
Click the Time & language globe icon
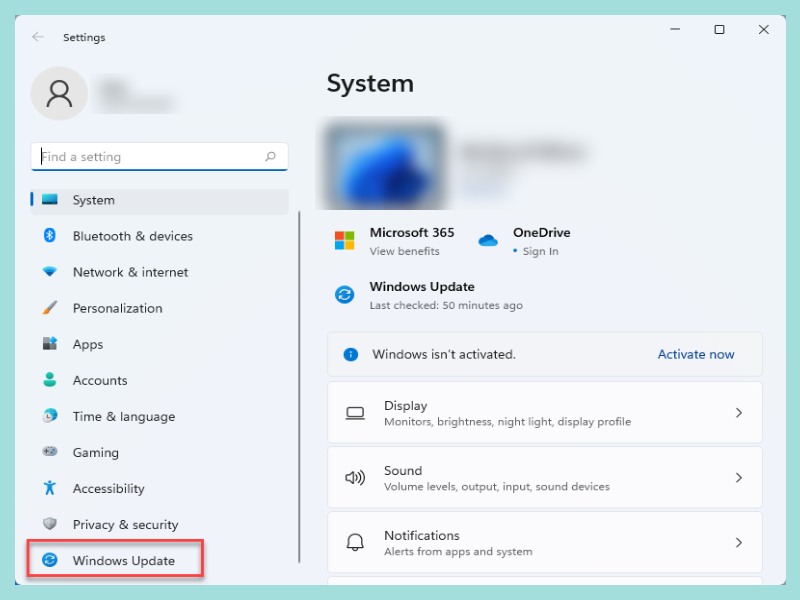49,415
